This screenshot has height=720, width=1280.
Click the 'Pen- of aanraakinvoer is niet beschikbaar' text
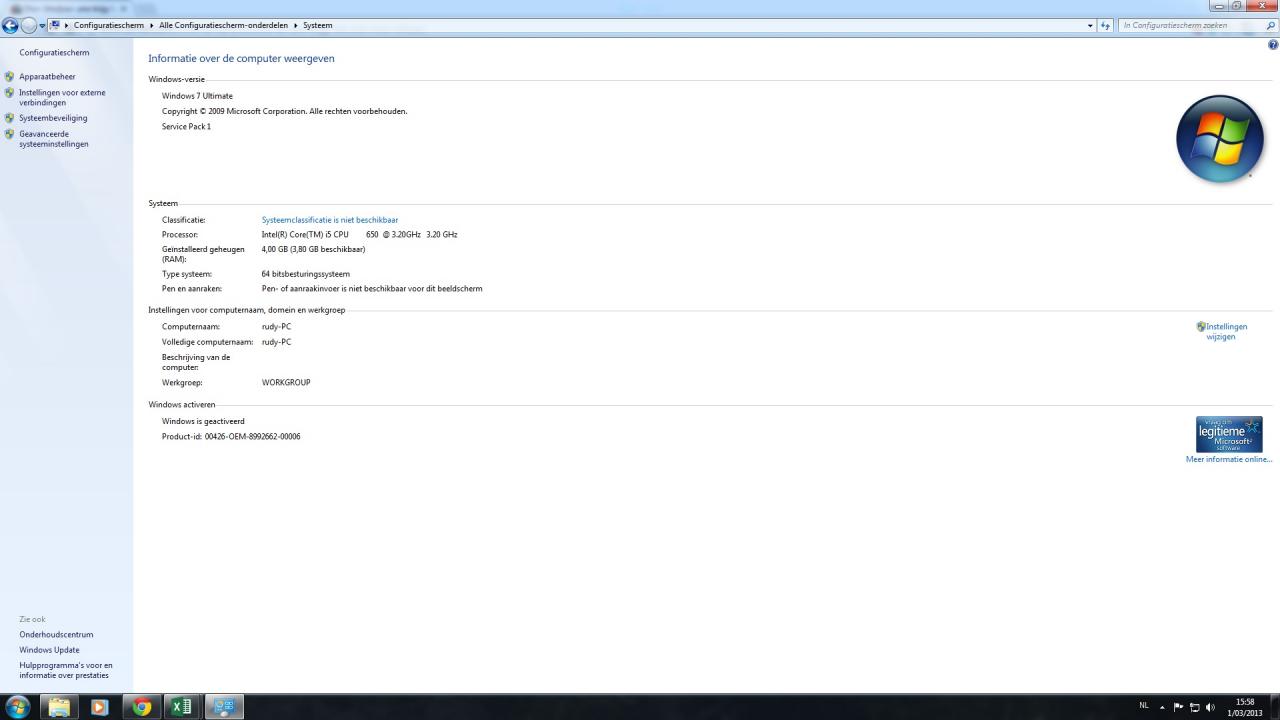pyautogui.click(x=372, y=289)
